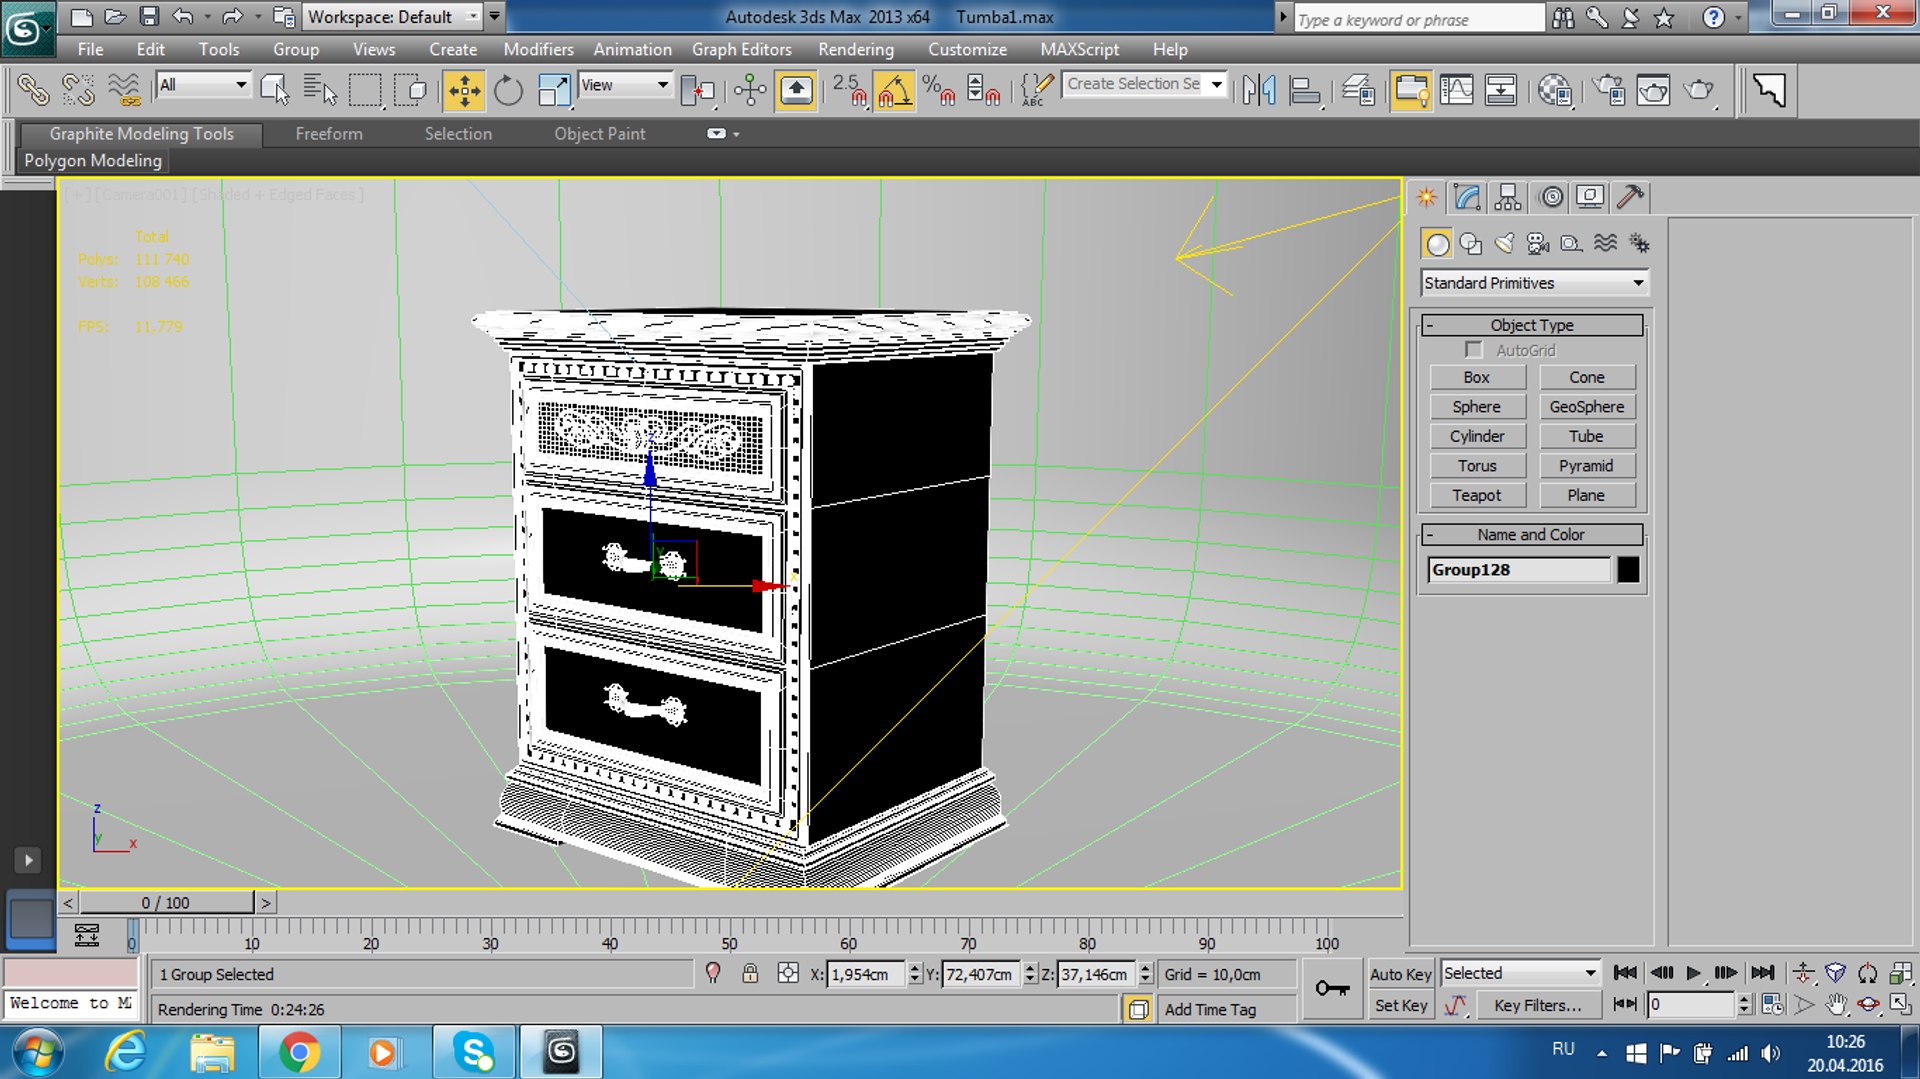Switch to the Freeform ribbon tab
Viewport: 1920px width, 1079px height.
coord(329,134)
